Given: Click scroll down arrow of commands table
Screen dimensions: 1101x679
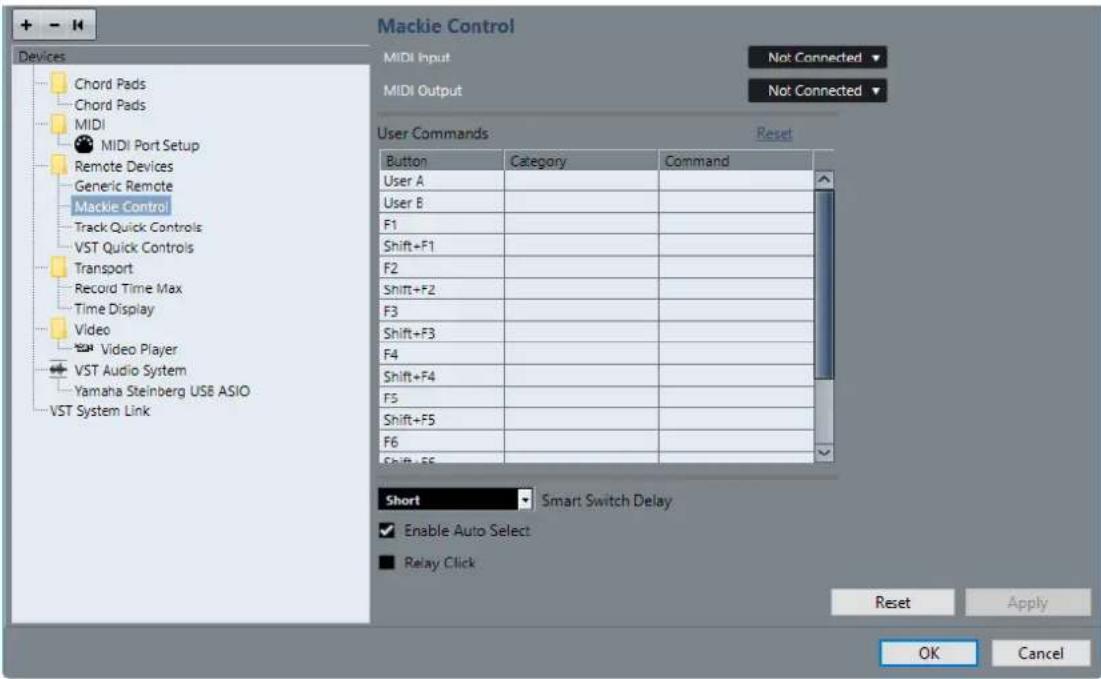Looking at the screenshot, I should pos(824,453).
